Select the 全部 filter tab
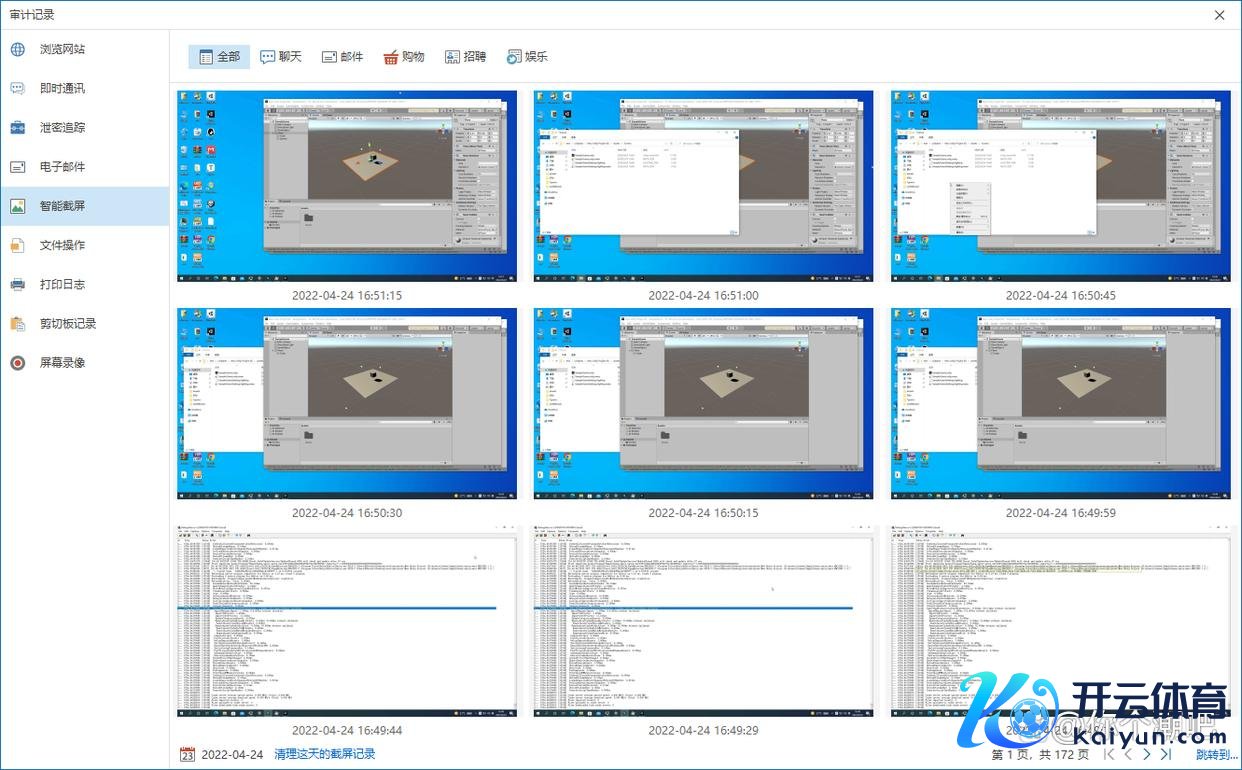 click(x=219, y=57)
